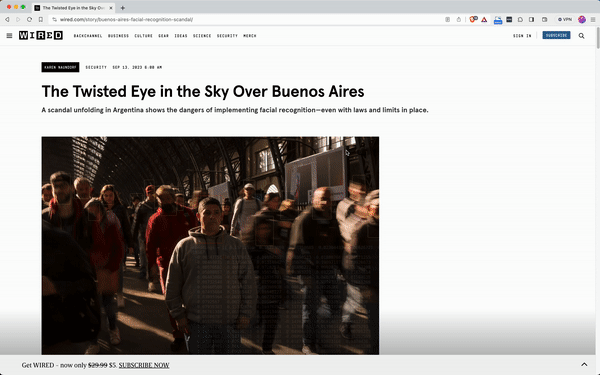This screenshot has width=600, height=375.
Task: Click the crowd photo article image
Action: point(210,245)
